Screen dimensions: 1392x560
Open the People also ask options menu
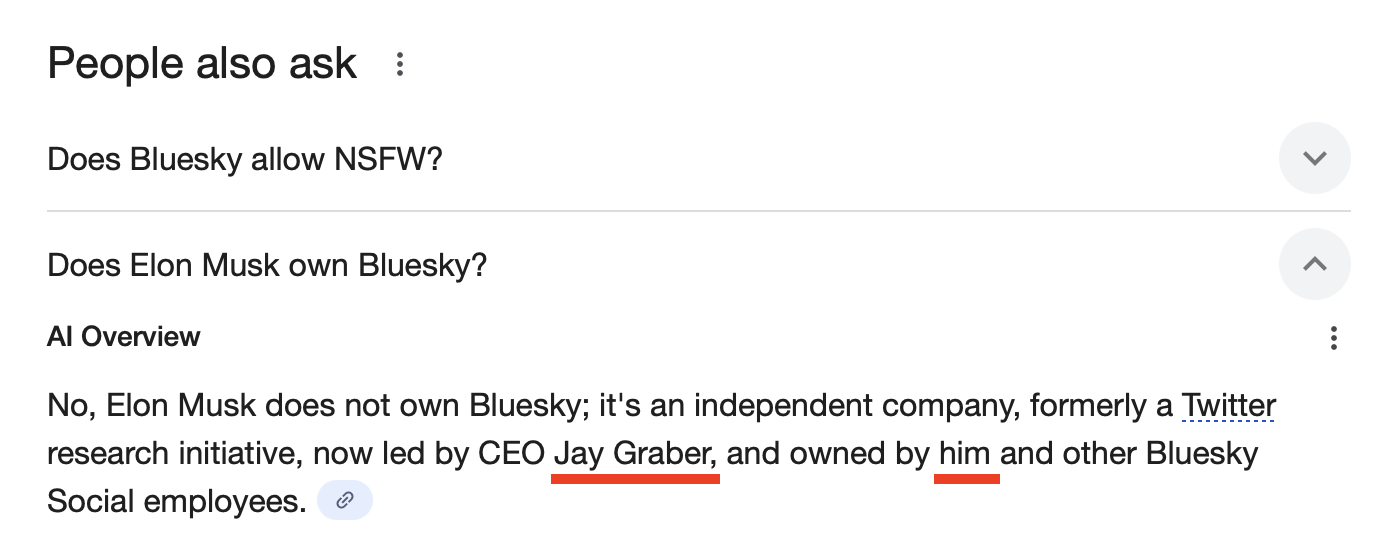(400, 65)
